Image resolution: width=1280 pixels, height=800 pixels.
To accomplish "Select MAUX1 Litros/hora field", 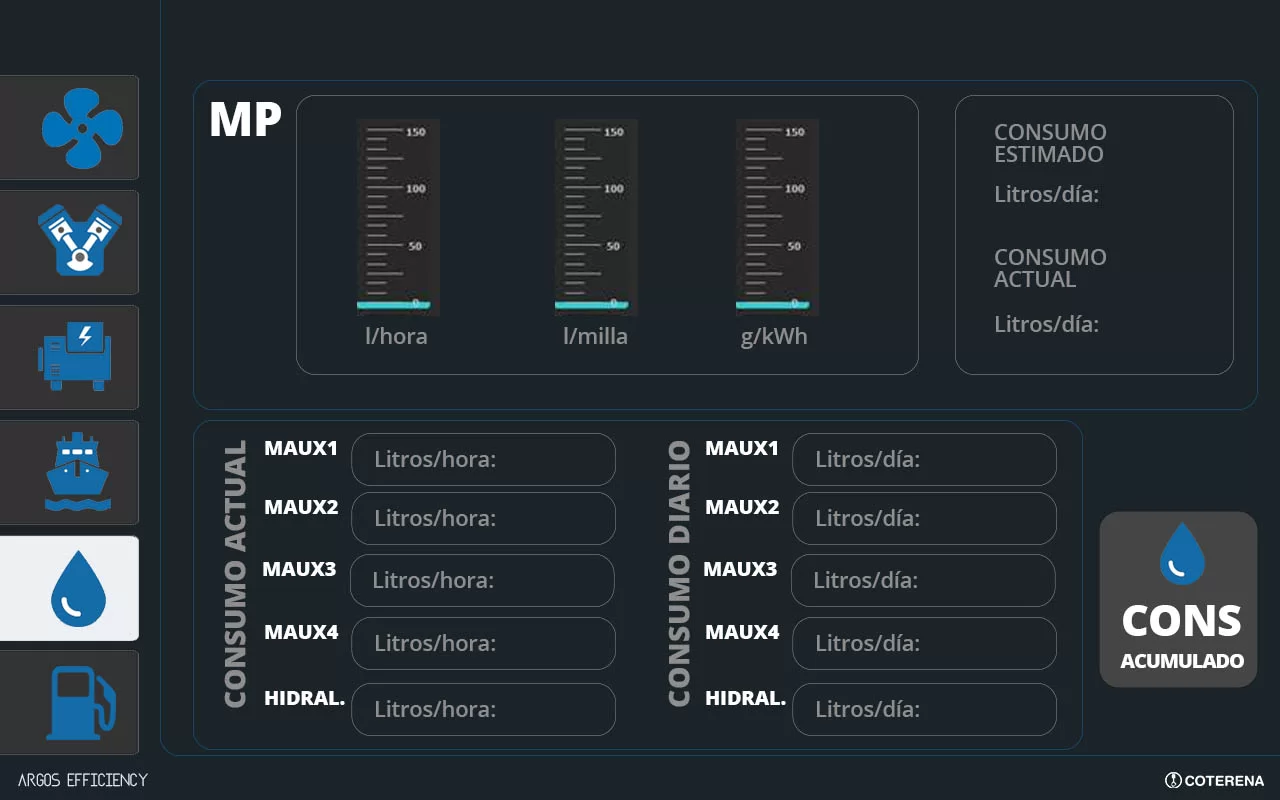I will [483, 459].
